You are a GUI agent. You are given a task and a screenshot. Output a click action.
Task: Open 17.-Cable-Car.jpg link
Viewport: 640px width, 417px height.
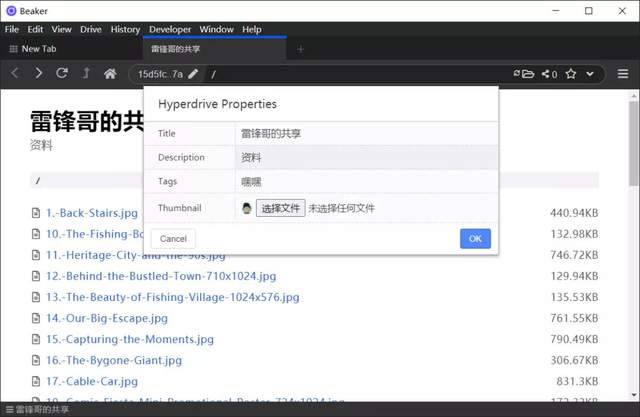coord(91,382)
